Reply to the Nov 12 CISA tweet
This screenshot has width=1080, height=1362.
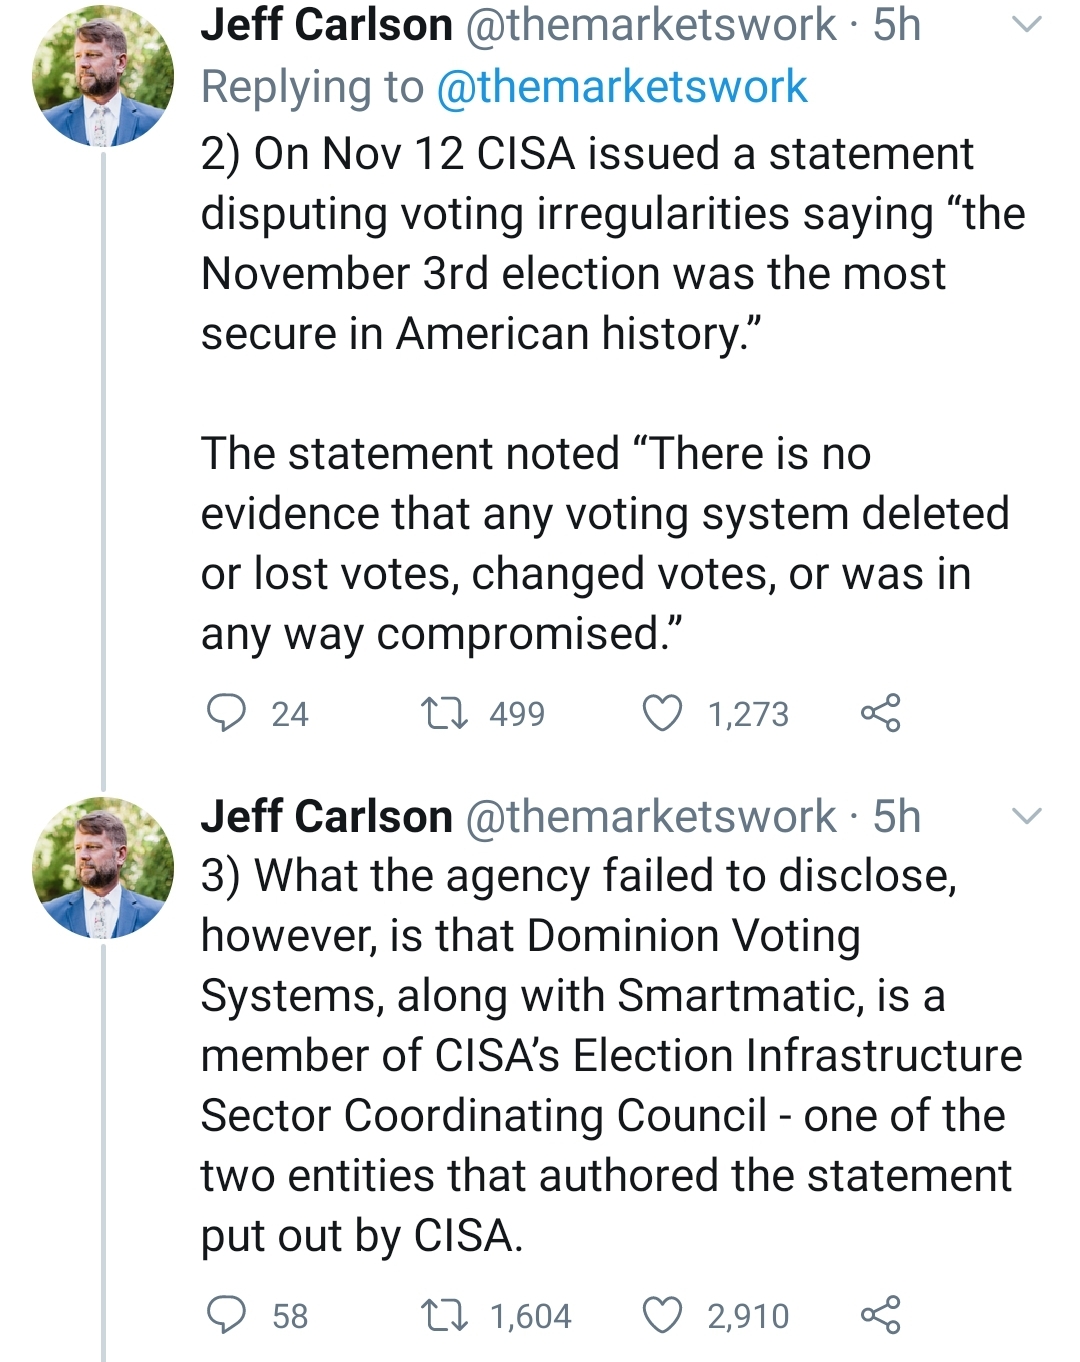pos(227,713)
